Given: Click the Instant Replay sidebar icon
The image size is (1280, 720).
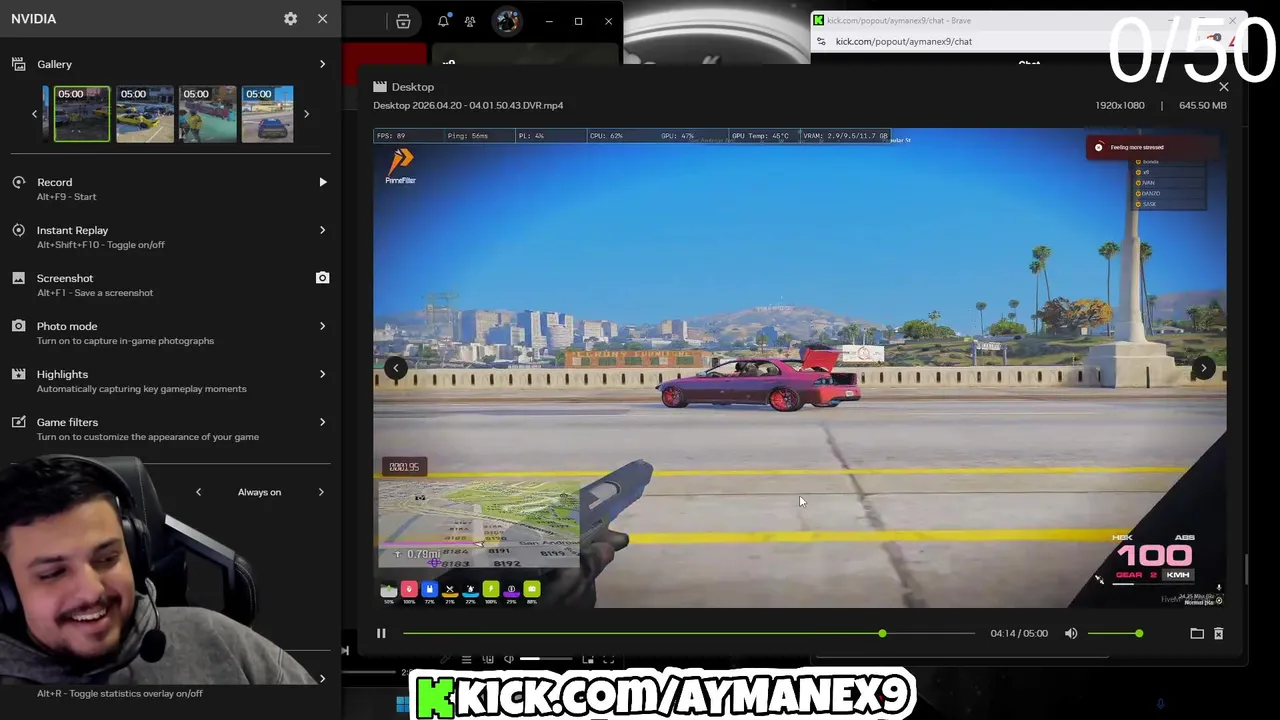Looking at the screenshot, I should 18,230.
